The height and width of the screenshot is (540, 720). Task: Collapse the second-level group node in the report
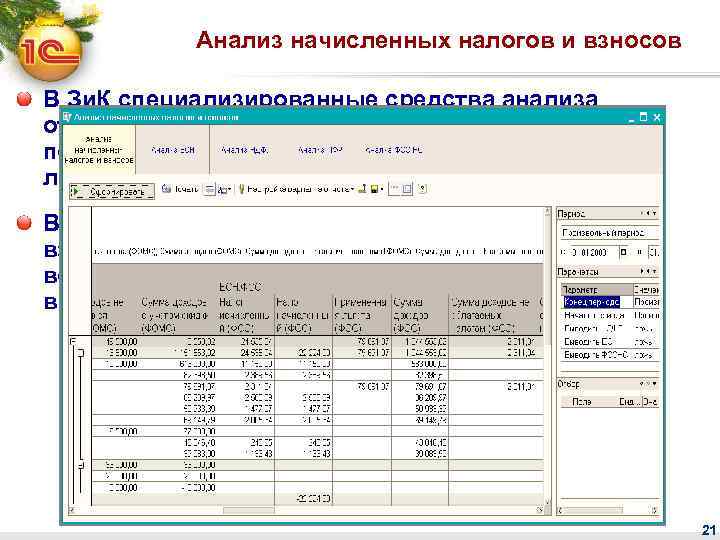tap(81, 353)
